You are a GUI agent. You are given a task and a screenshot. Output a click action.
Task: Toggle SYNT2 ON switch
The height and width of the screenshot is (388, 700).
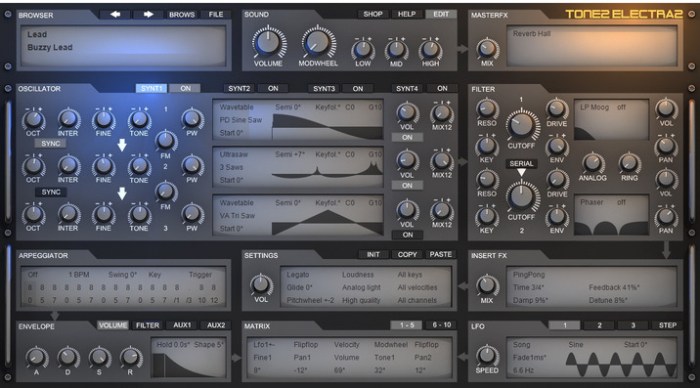click(x=273, y=88)
